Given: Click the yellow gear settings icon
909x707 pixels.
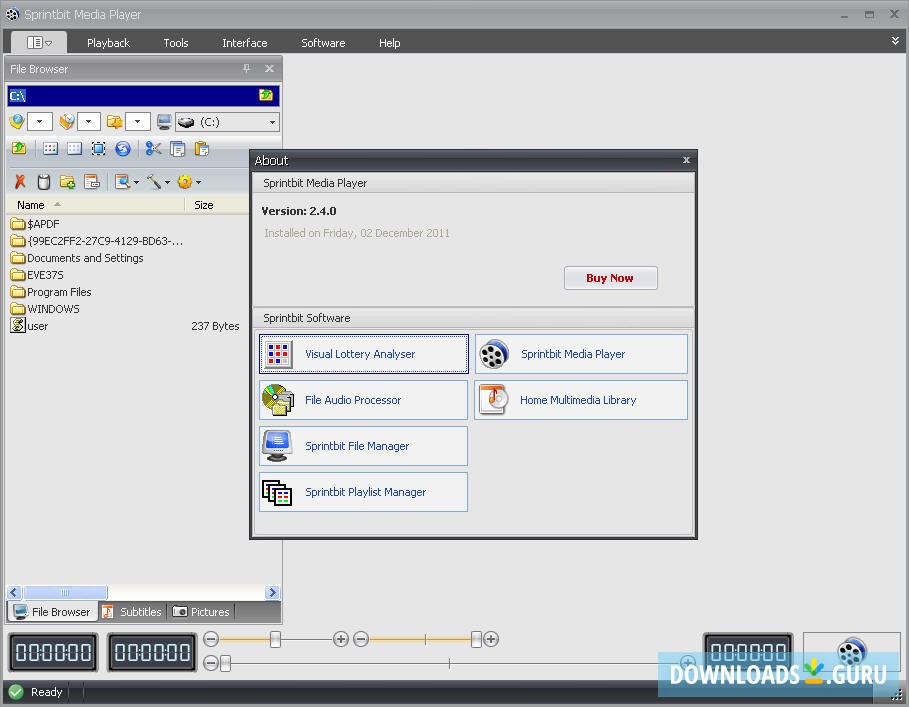Looking at the screenshot, I should pos(185,182).
